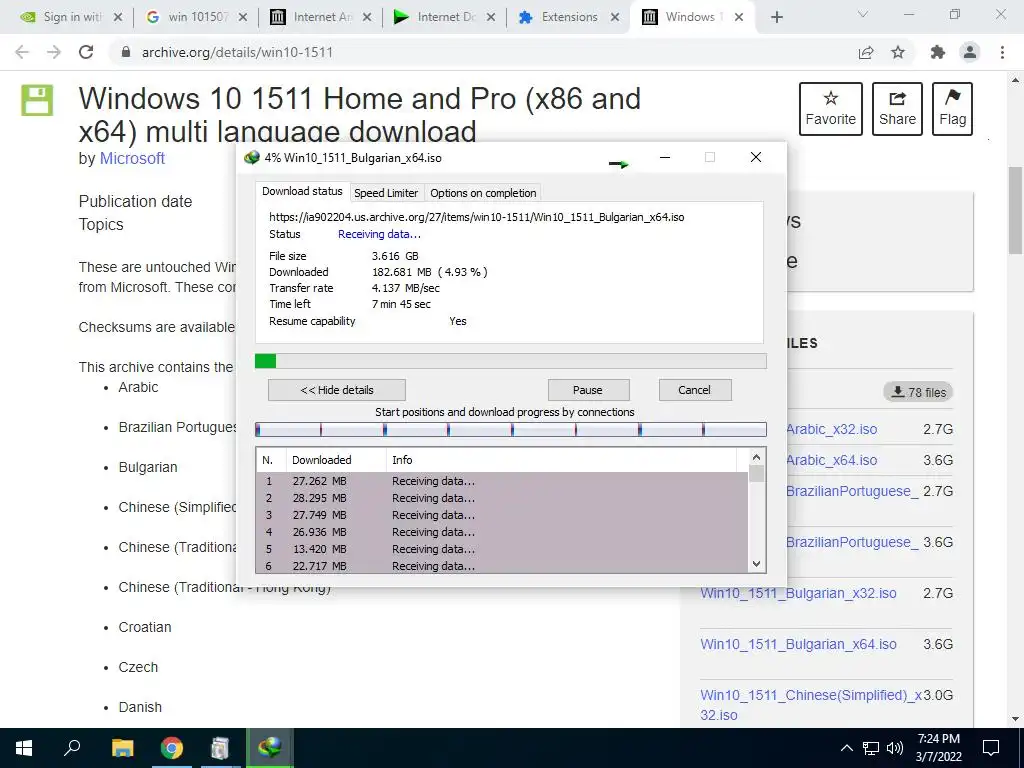Open Win10_1511_Bulgarian_x32.iso link
Viewport: 1024px width, 768px height.
[798, 593]
